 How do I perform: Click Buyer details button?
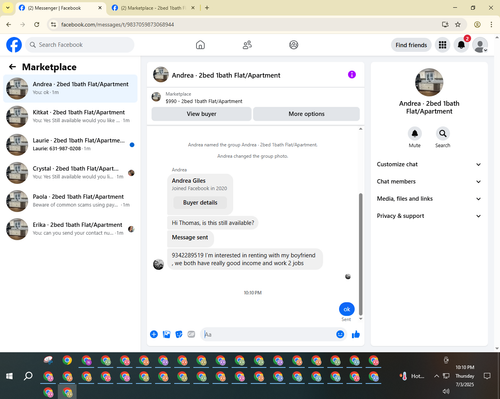pos(200,203)
